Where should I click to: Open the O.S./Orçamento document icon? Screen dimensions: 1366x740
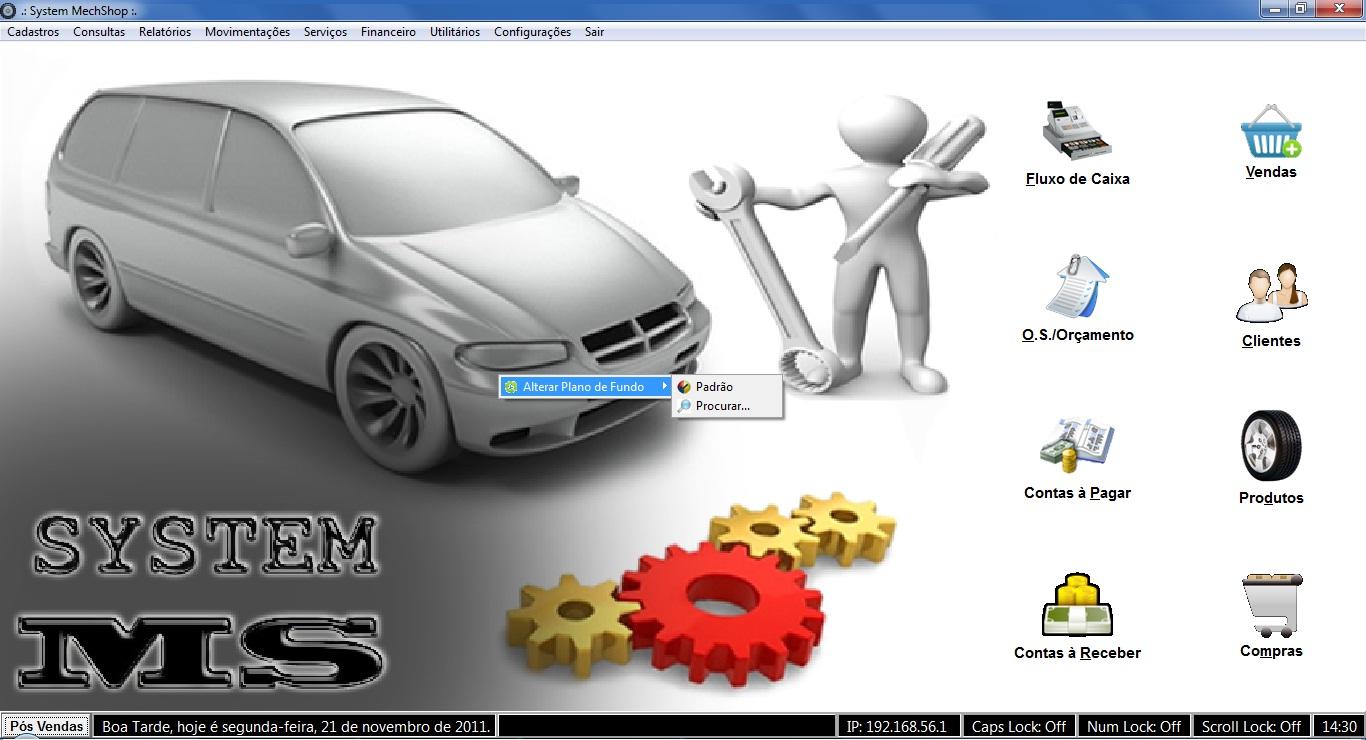(x=1077, y=288)
